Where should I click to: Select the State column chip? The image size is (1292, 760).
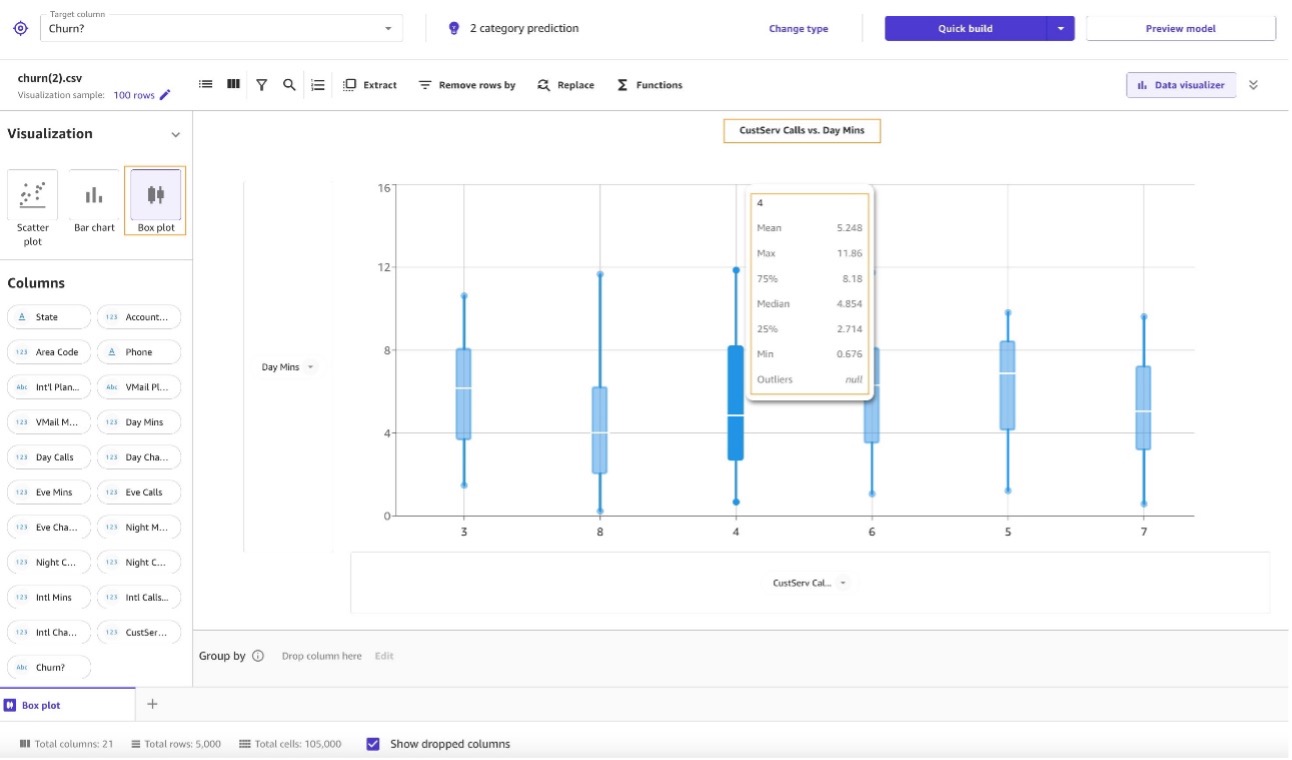(49, 317)
